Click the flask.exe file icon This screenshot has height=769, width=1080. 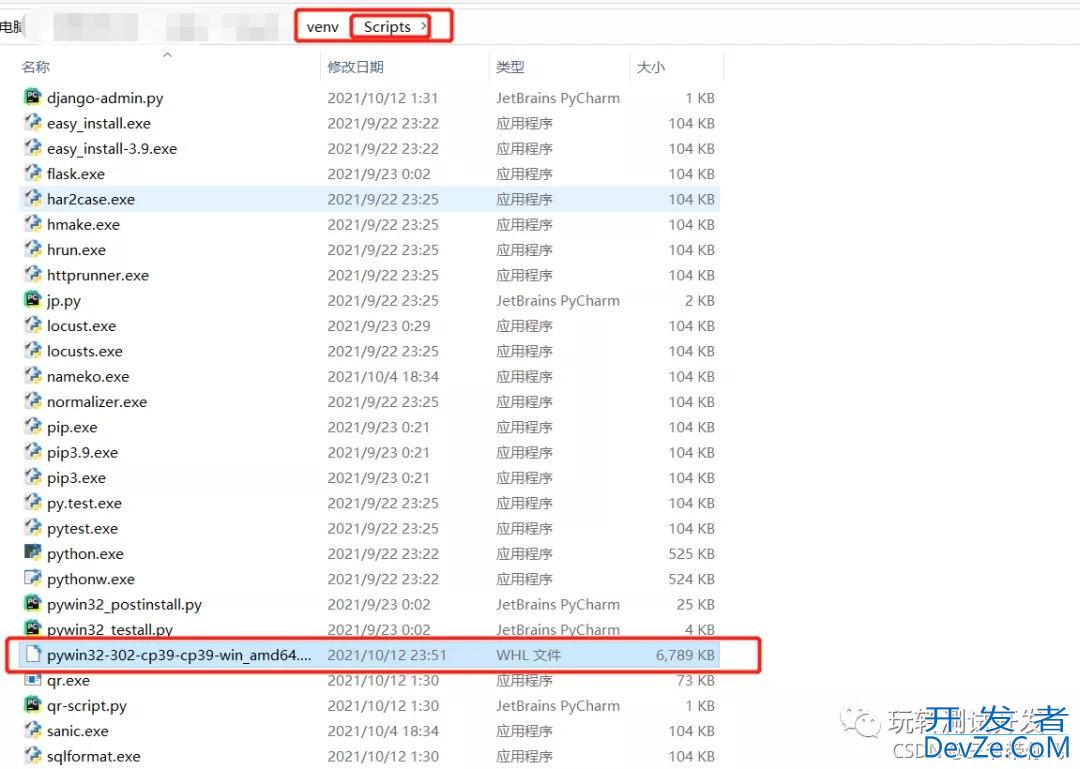[x=32, y=173]
